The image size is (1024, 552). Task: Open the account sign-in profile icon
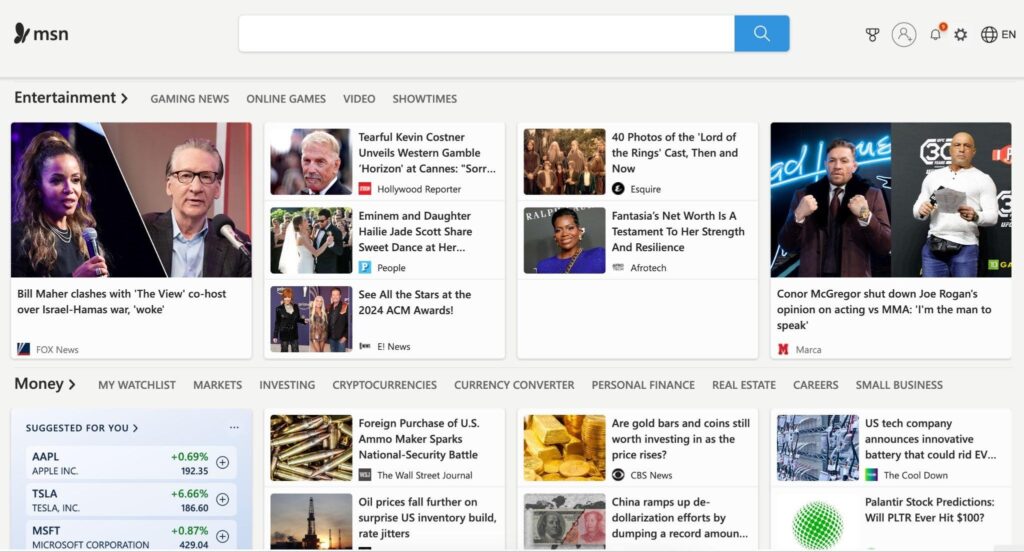tap(904, 35)
